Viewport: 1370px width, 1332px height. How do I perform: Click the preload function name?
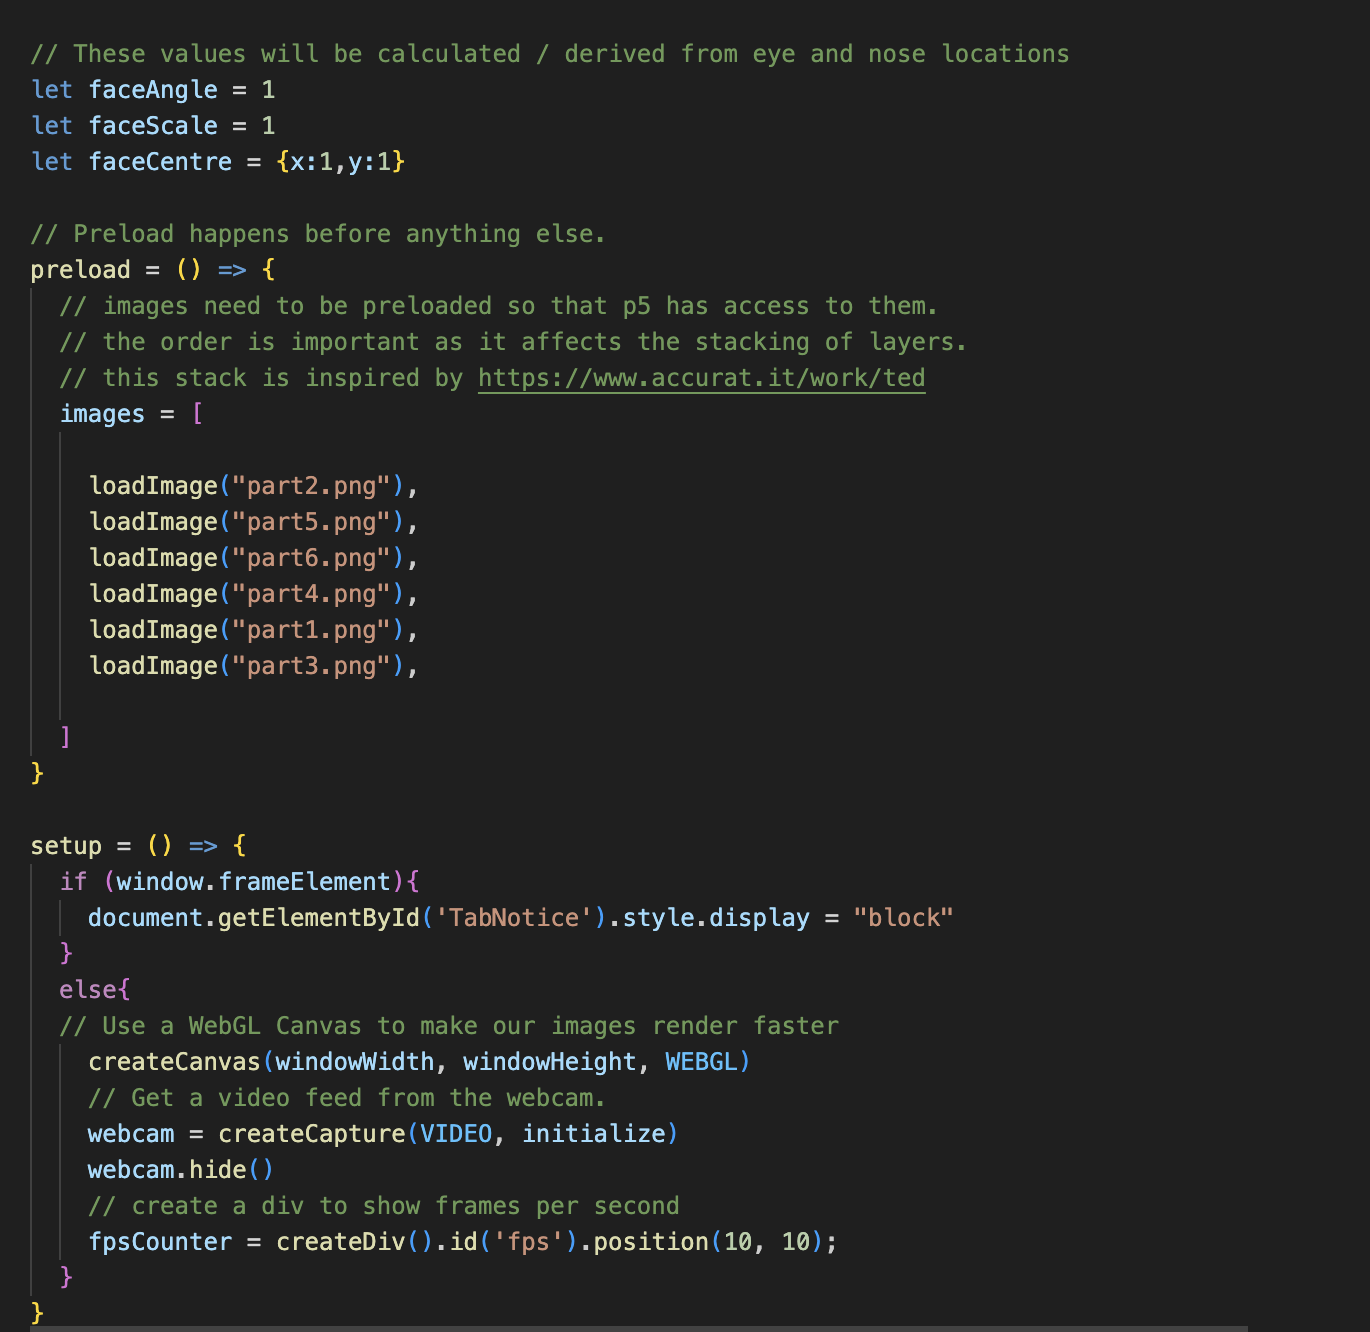pos(80,270)
